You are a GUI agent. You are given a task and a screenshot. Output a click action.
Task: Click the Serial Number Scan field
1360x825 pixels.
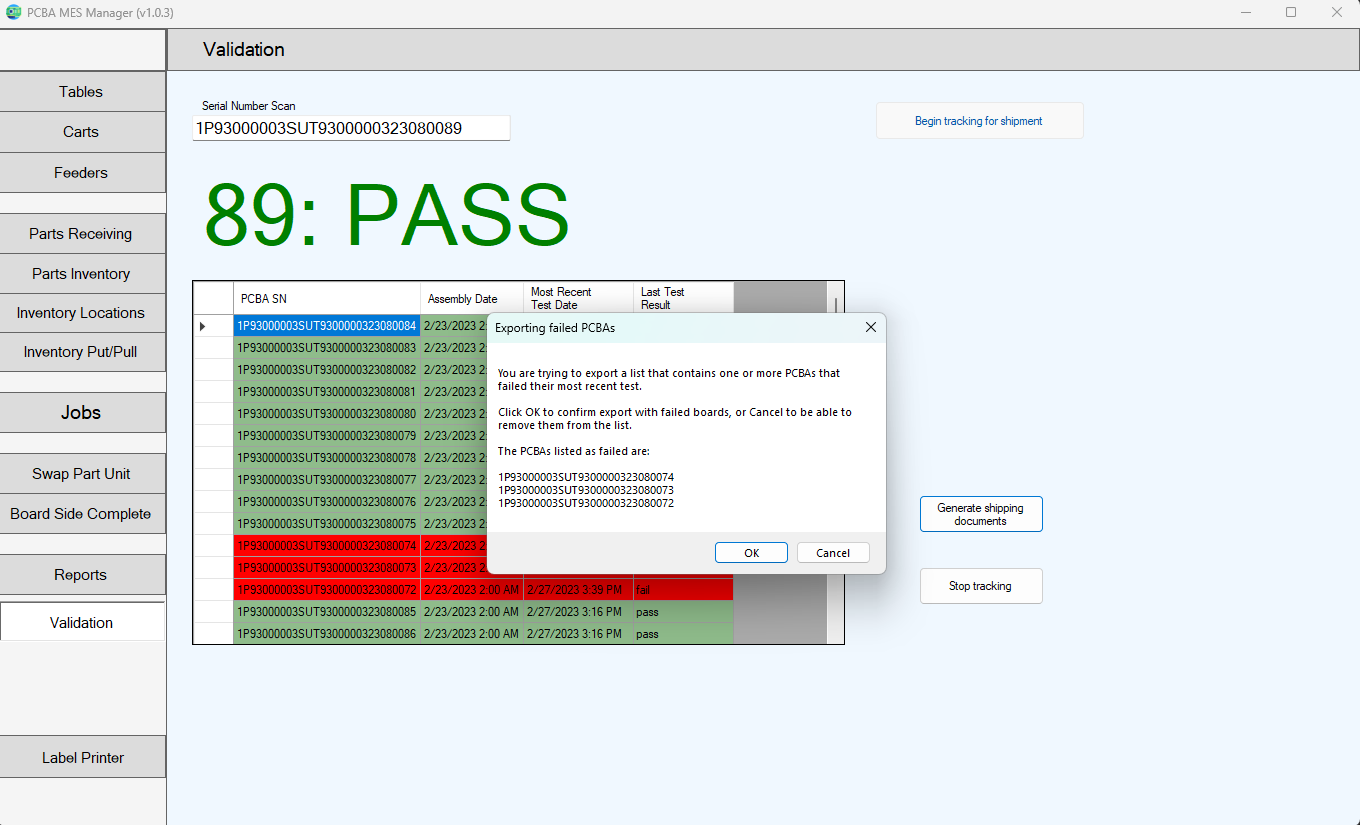351,128
